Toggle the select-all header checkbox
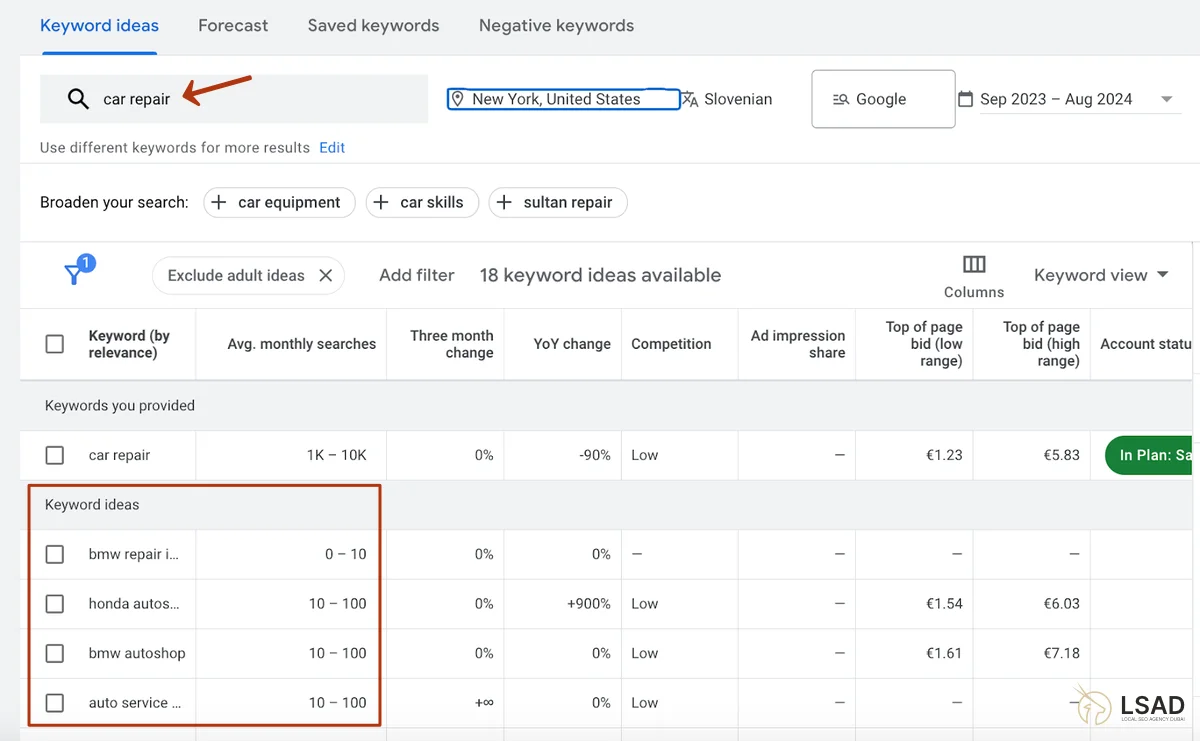Screen dimensions: 1200x741 click(55, 344)
